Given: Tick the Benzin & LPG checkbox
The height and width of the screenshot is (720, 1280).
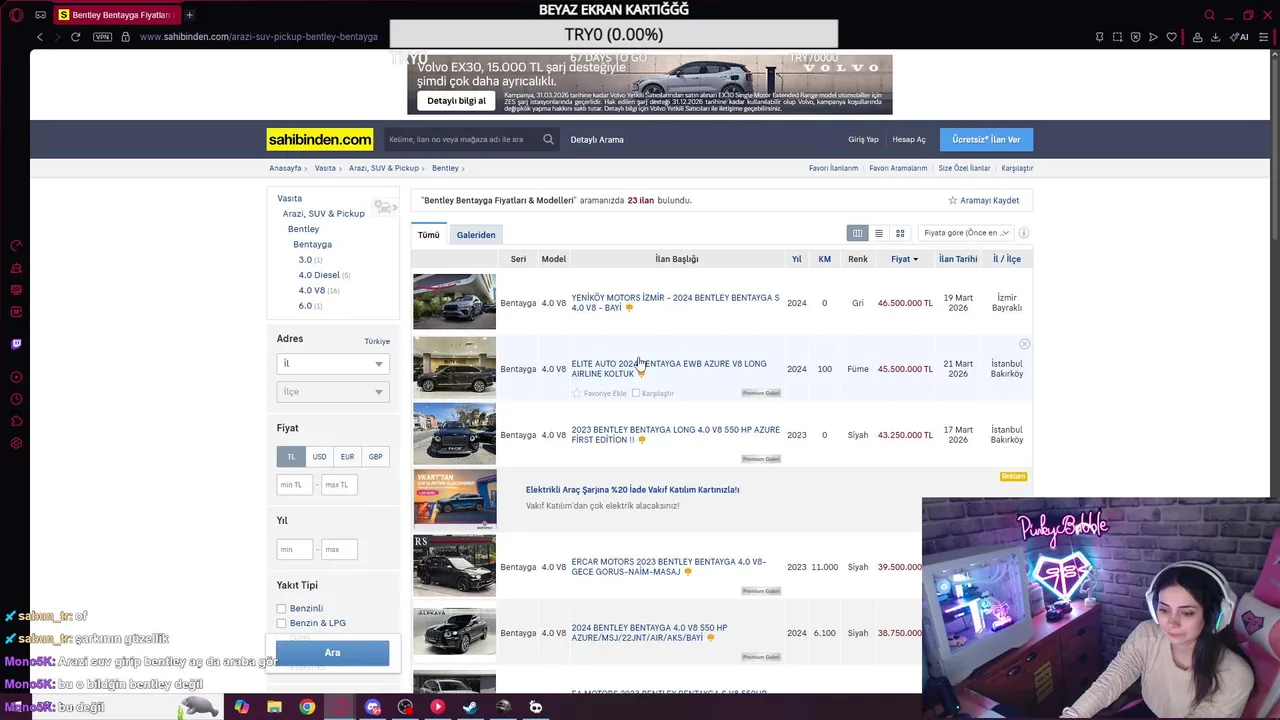Looking at the screenshot, I should (x=281, y=623).
